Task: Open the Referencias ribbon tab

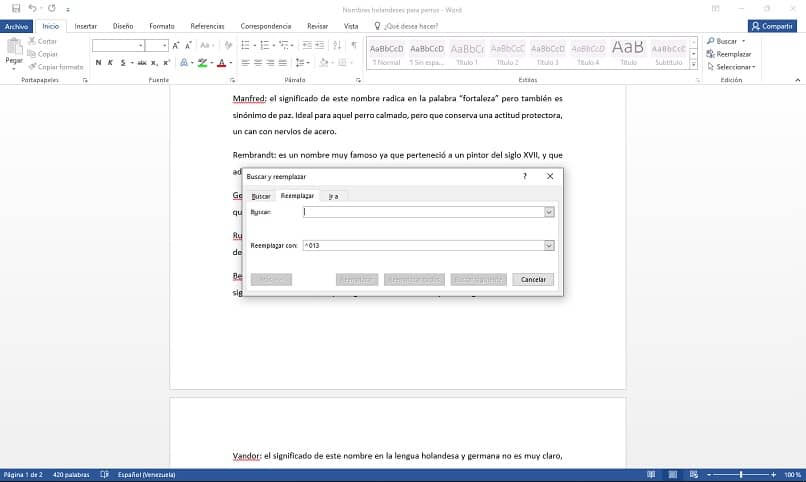Action: tap(207, 26)
